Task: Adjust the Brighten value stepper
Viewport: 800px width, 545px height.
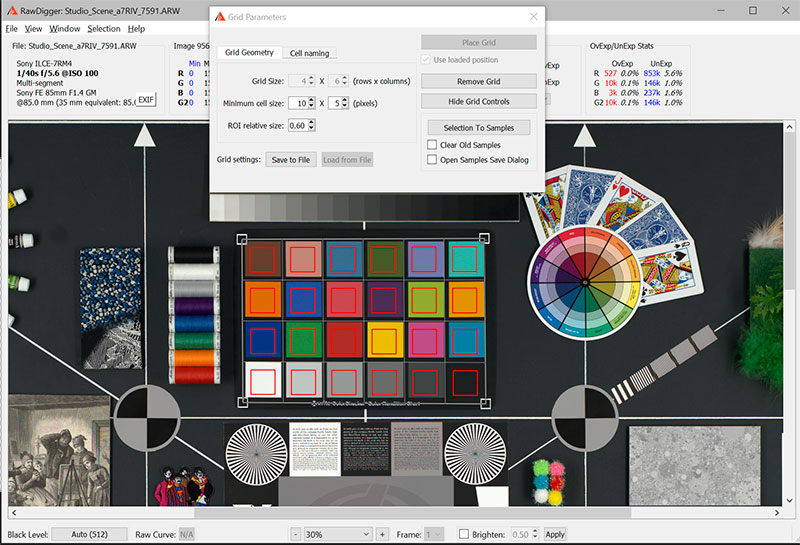Action: pos(535,534)
